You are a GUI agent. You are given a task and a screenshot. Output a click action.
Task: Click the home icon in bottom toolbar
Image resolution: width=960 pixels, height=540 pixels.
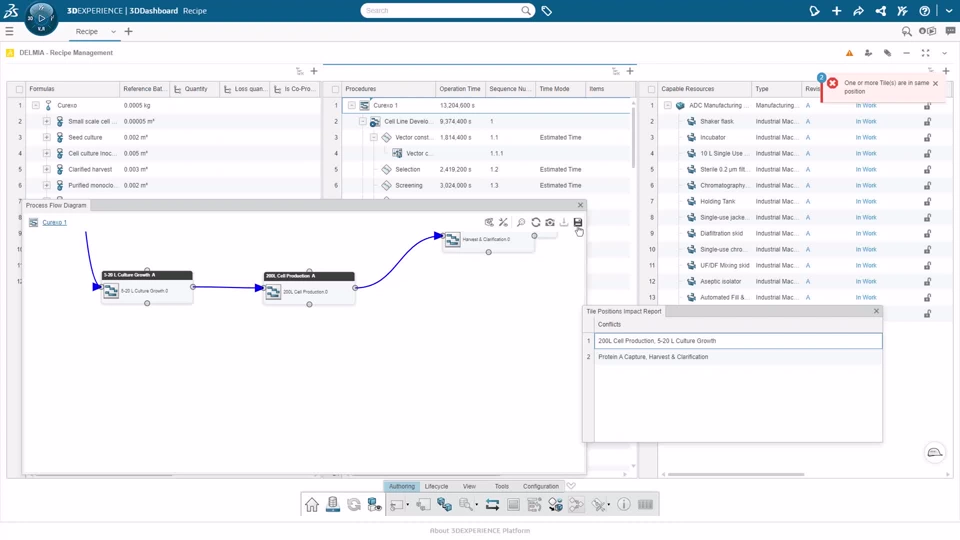[x=312, y=504]
